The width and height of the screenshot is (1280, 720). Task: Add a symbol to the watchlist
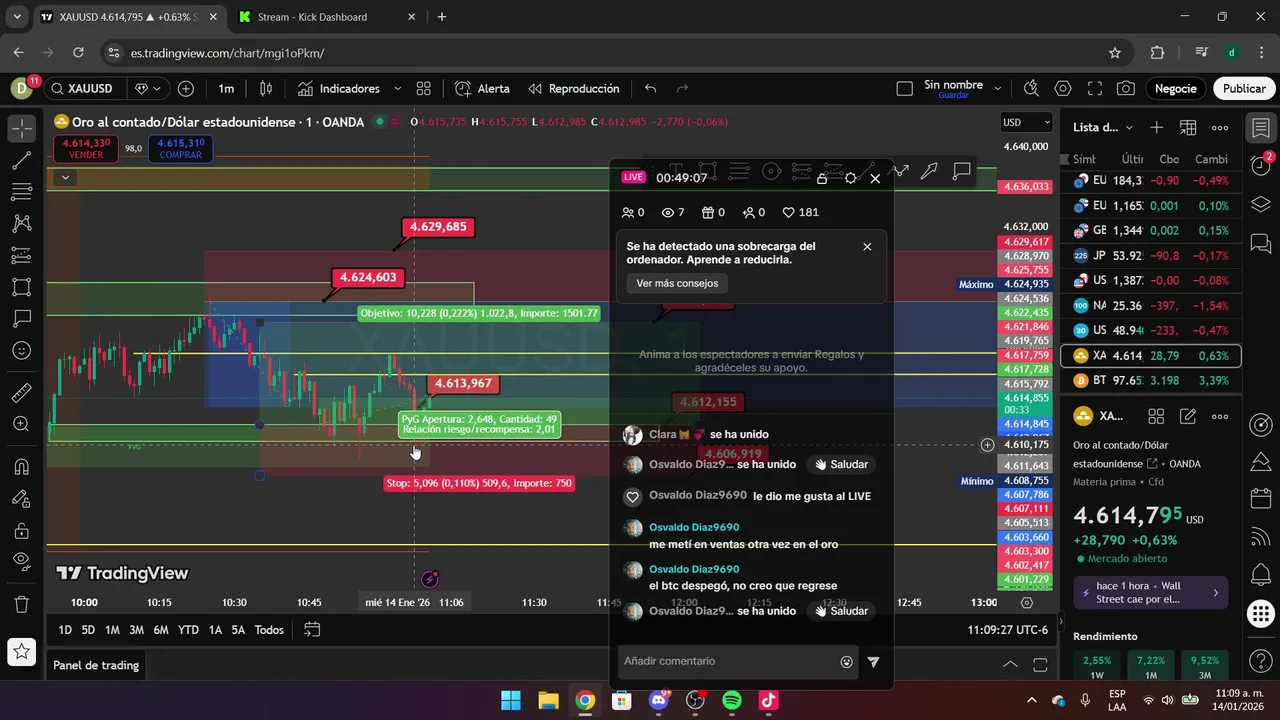pos(1156,127)
